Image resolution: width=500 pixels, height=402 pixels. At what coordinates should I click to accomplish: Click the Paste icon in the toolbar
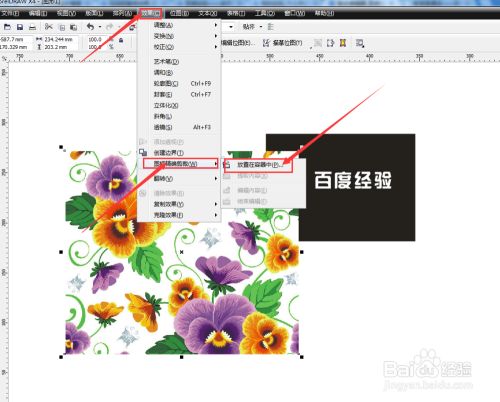[x=73, y=27]
